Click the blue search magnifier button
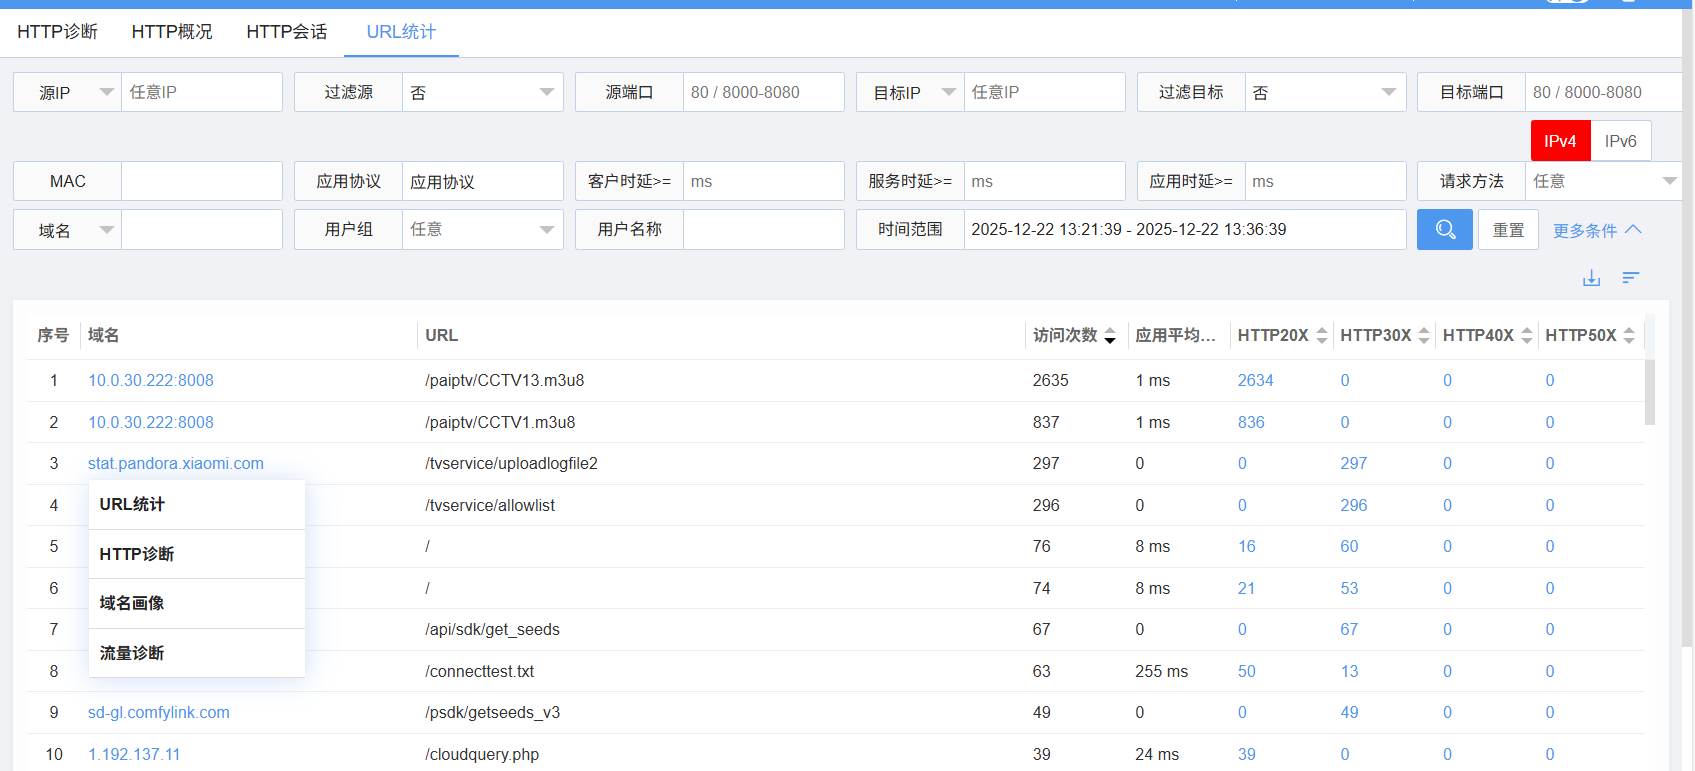1695x771 pixels. (x=1444, y=230)
